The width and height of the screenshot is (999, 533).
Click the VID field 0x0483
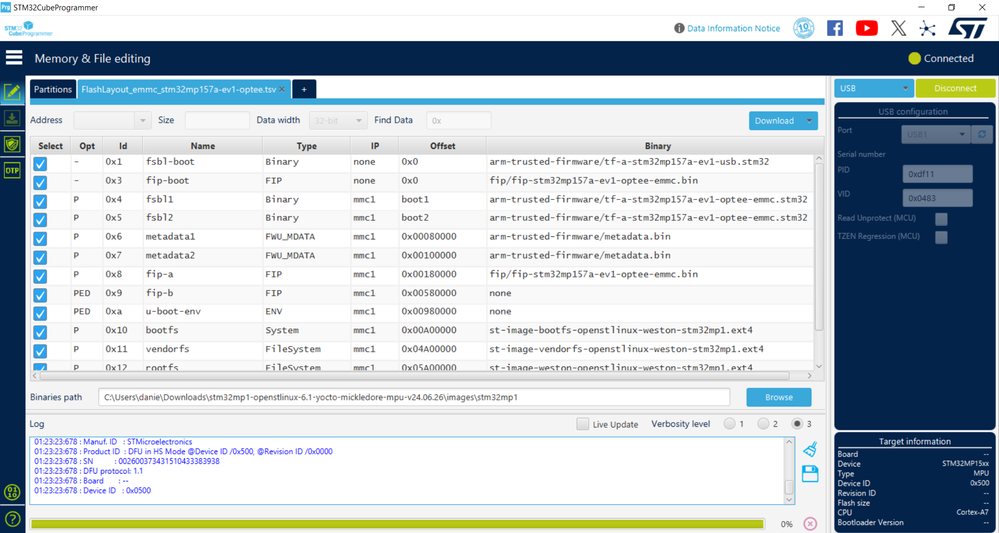tap(937, 197)
